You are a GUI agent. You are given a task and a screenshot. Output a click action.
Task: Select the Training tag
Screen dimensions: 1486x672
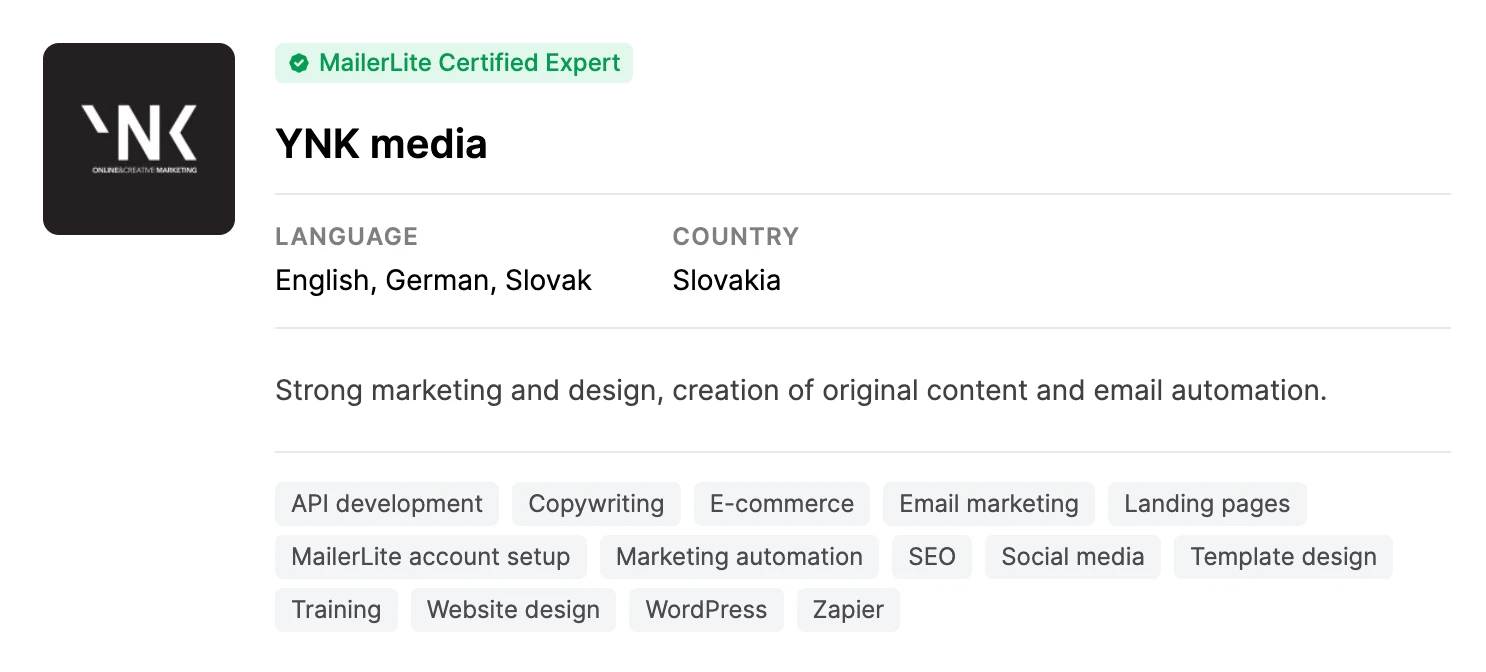pyautogui.click(x=336, y=610)
